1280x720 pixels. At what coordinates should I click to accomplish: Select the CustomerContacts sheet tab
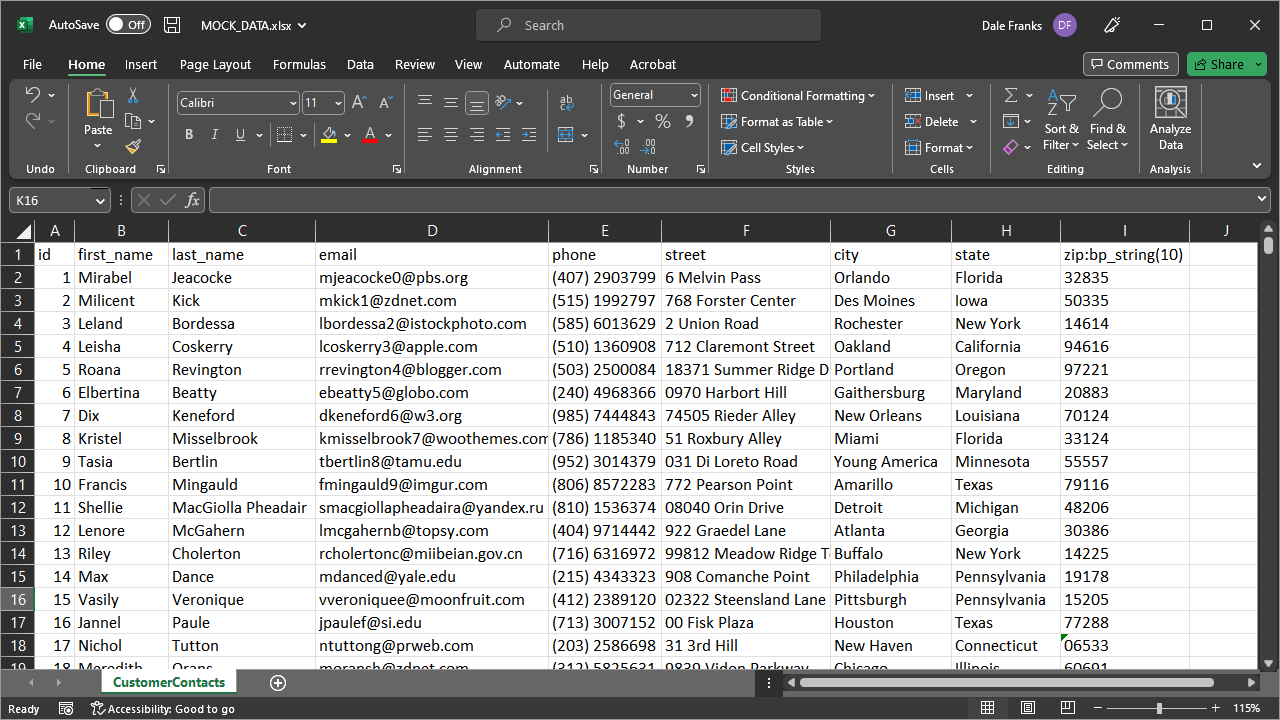pos(169,682)
